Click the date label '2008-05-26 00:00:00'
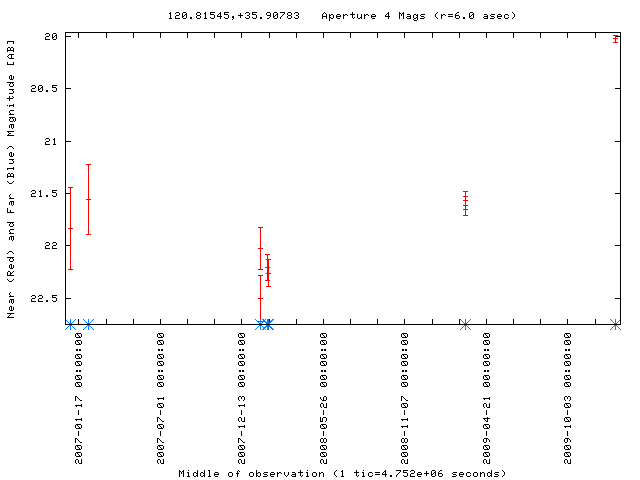 [324, 398]
